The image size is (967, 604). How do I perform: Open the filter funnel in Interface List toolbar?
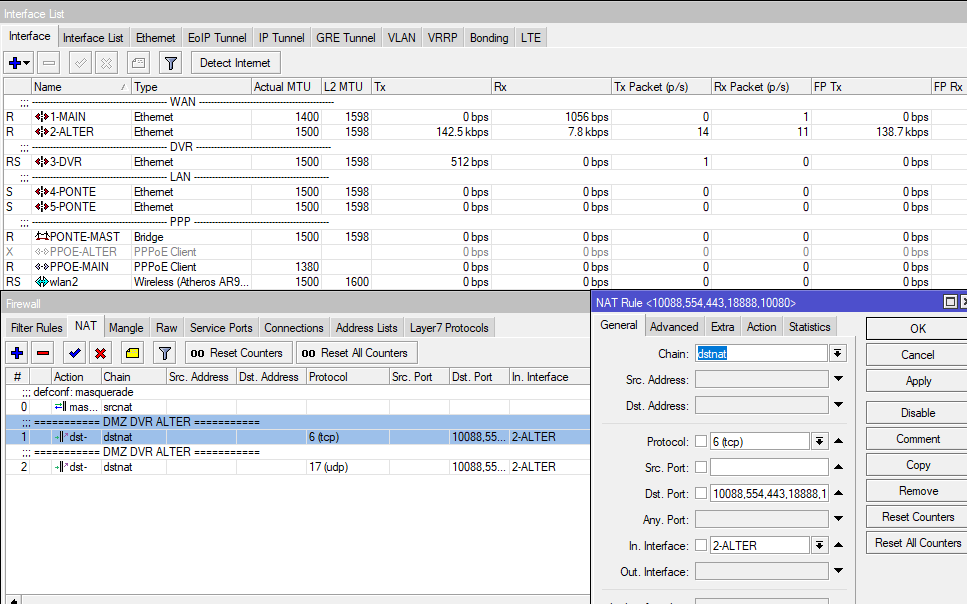[x=171, y=63]
